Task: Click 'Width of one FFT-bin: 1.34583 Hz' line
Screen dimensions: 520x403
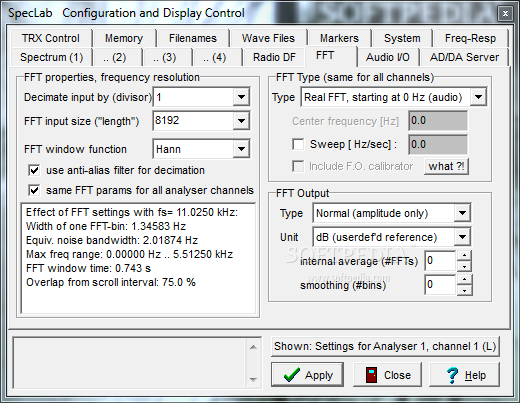Action: click(106, 226)
